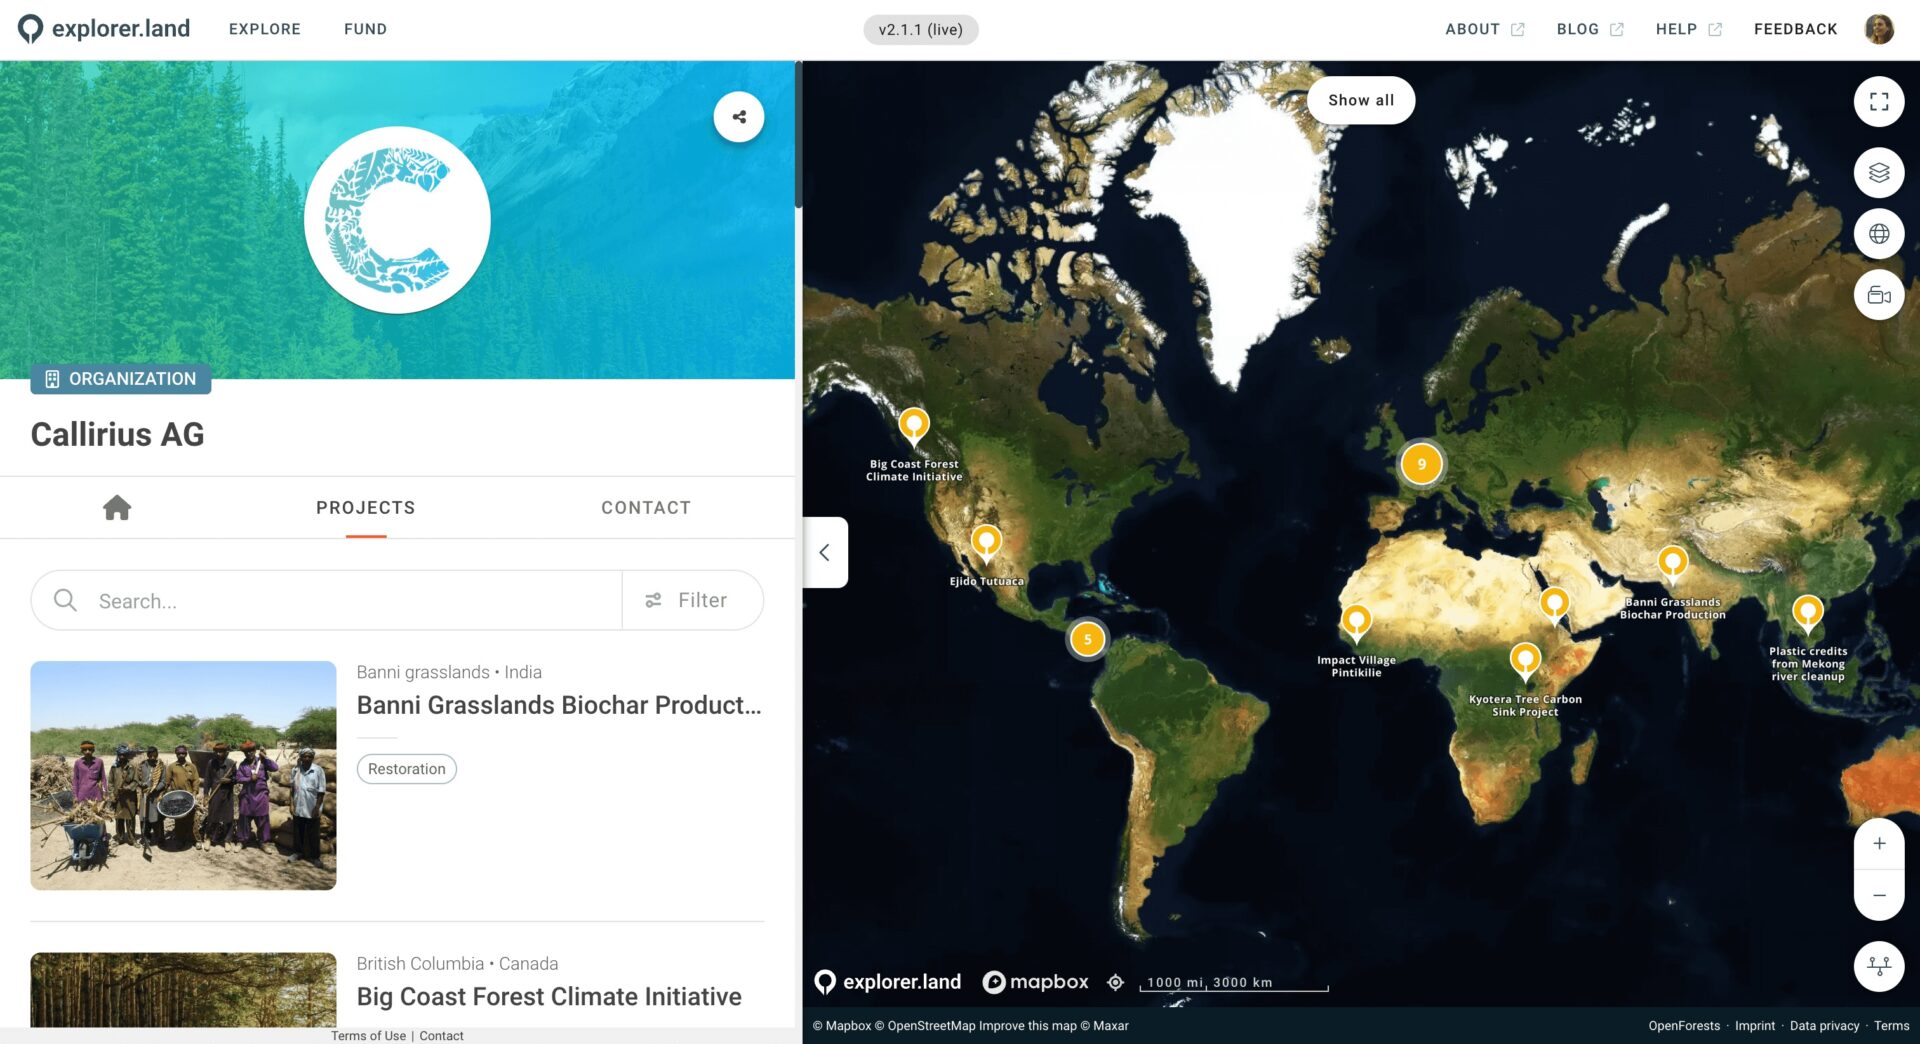Expand the cluster of 5 projects in Central America
The height and width of the screenshot is (1044, 1920).
click(x=1088, y=640)
